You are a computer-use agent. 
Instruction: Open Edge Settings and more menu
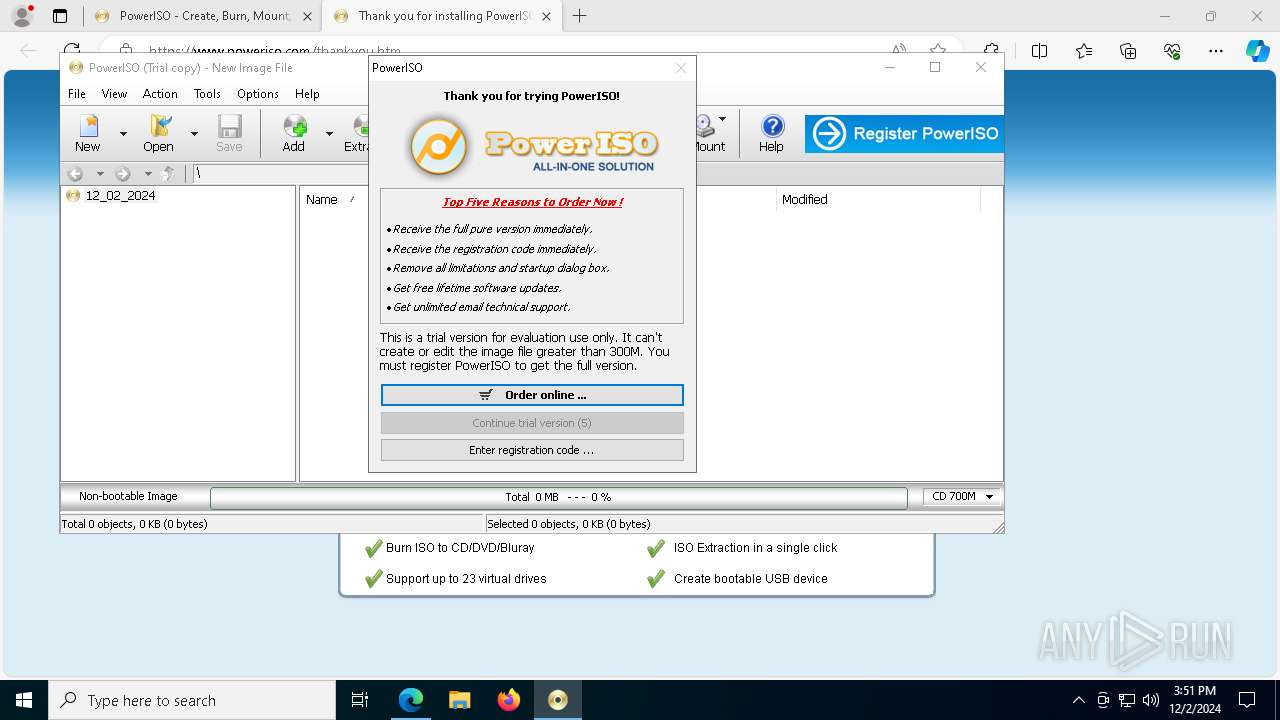click(1216, 51)
